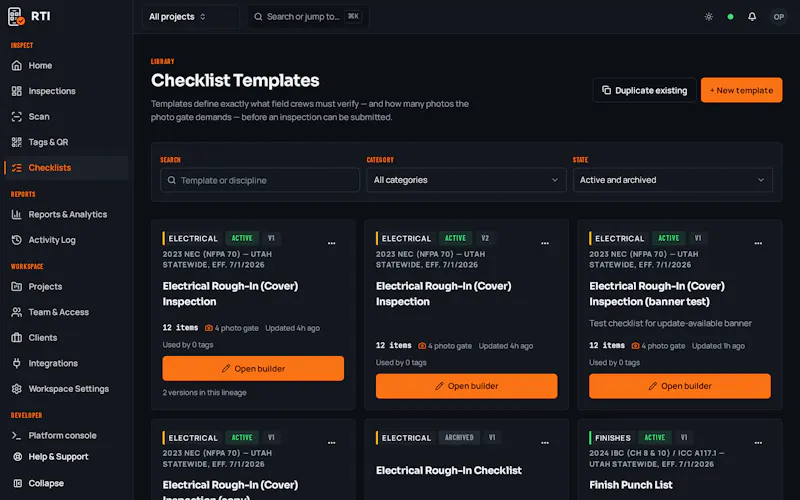Screen dimensions: 800x500
Task: Open the Home sidebar item
Action: [65, 65]
